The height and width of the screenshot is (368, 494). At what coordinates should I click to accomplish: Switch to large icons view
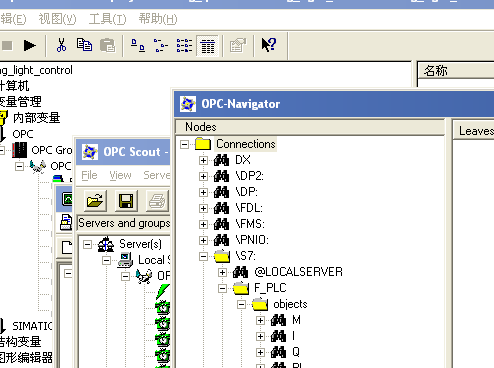pos(138,45)
